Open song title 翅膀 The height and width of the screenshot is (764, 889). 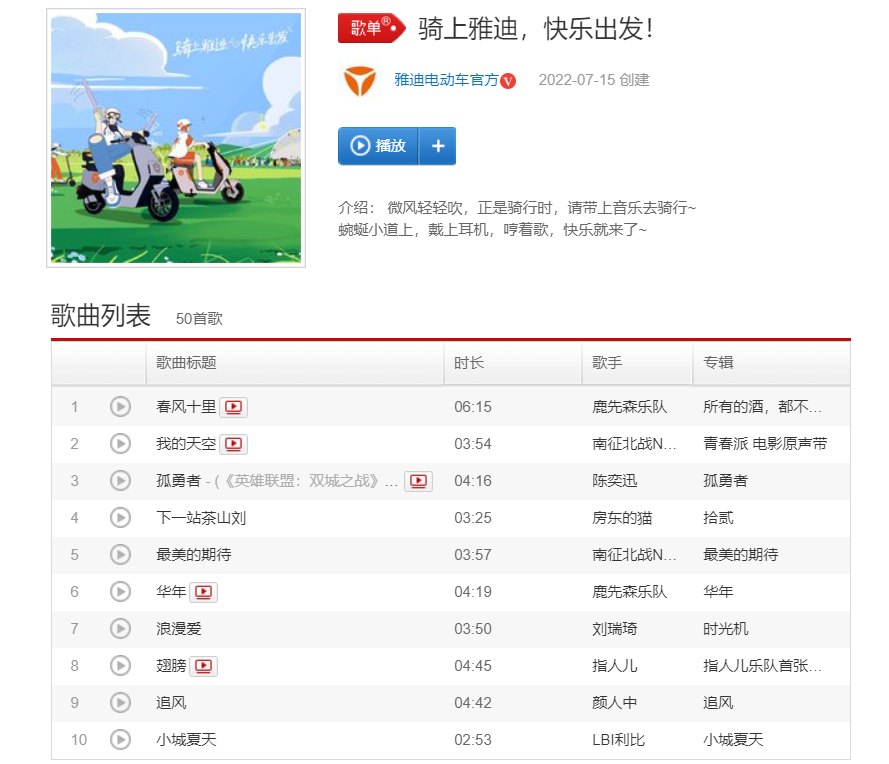pyautogui.click(x=171, y=665)
